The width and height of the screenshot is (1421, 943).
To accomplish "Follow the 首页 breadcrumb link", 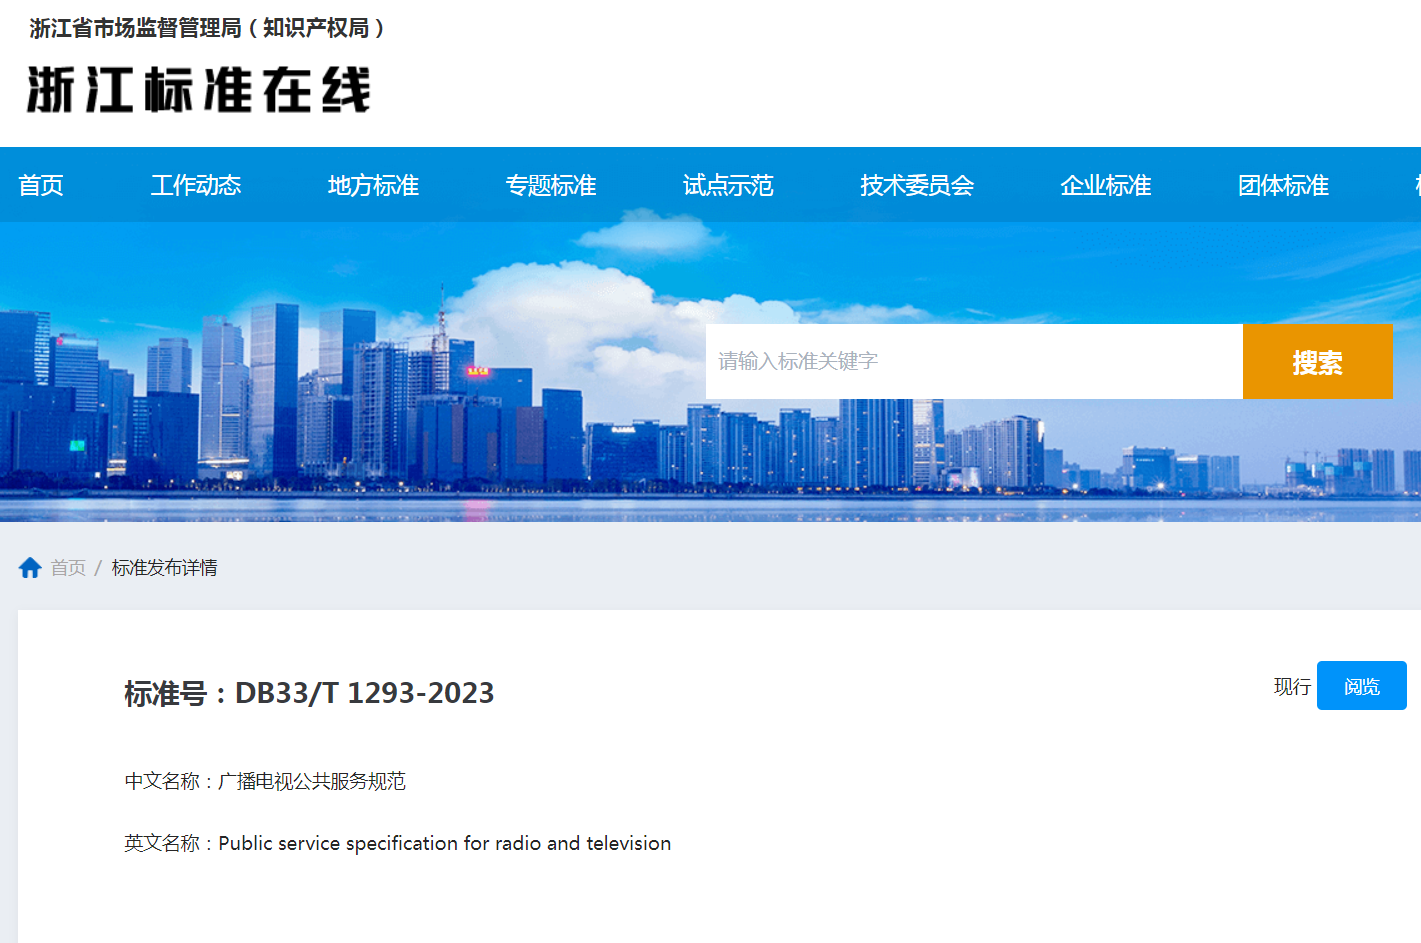I will coord(68,568).
